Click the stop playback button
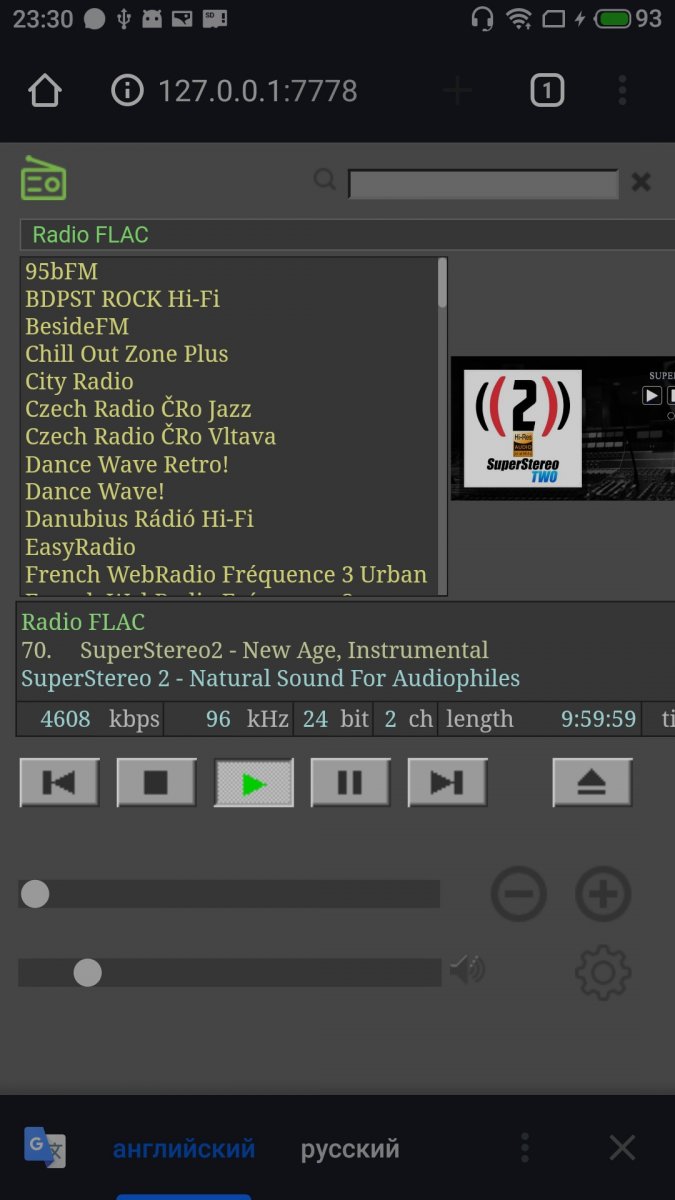675x1200 pixels. 156,782
